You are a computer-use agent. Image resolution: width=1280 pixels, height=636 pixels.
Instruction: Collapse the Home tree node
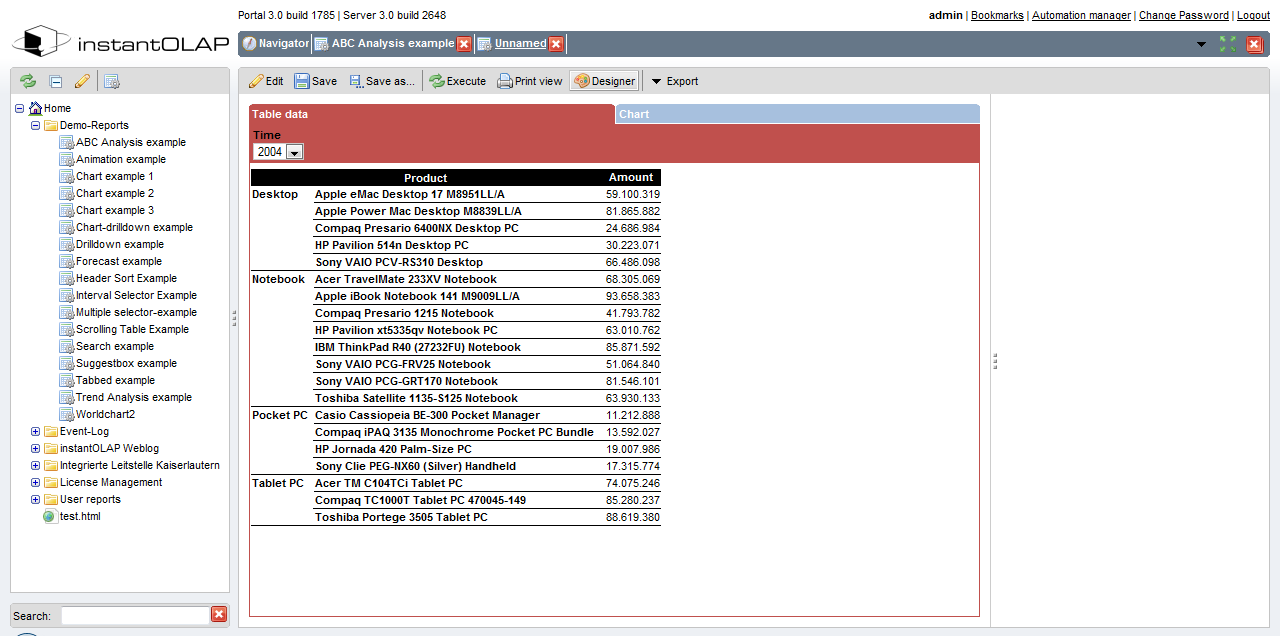pos(20,108)
